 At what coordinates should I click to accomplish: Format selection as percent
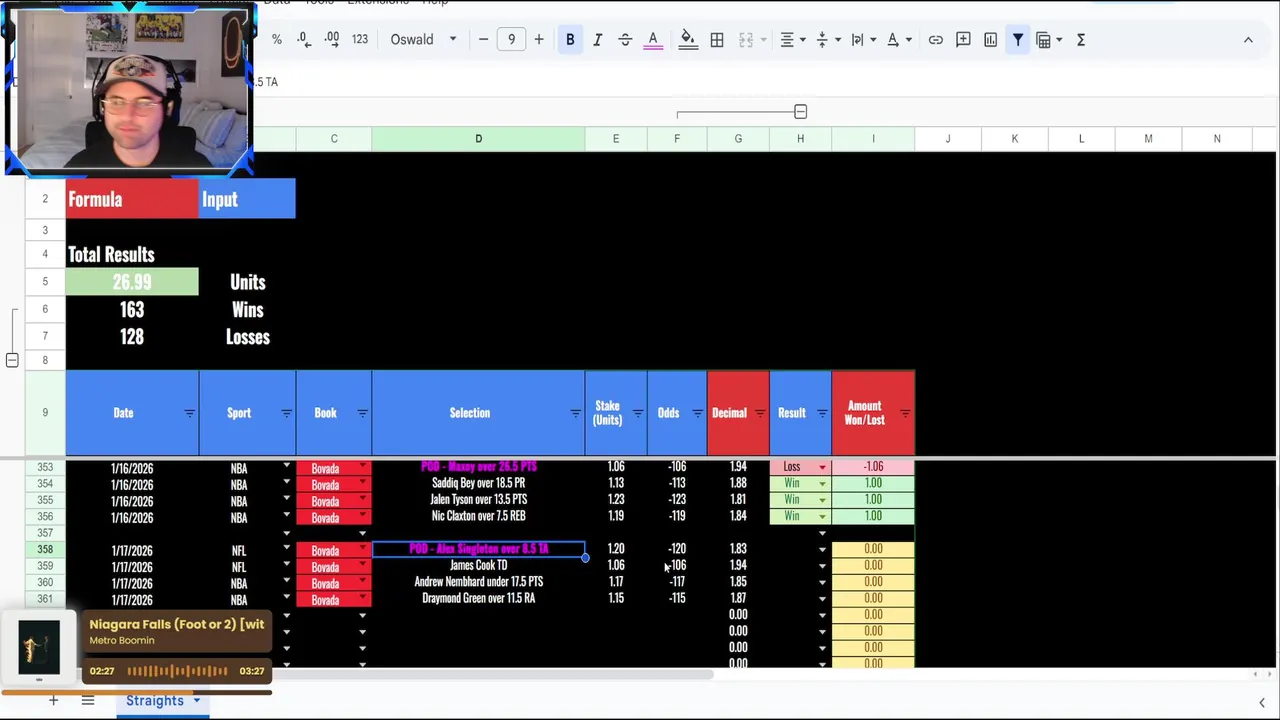coord(277,40)
